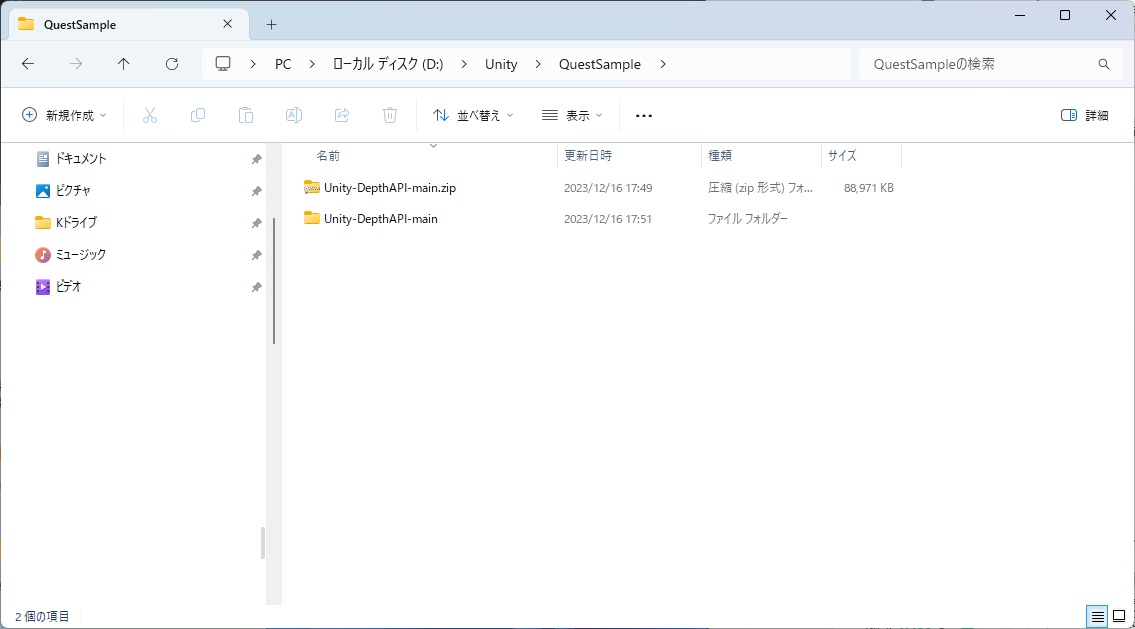
Task: Switch to large icons view in status bar
Action: click(x=1118, y=616)
